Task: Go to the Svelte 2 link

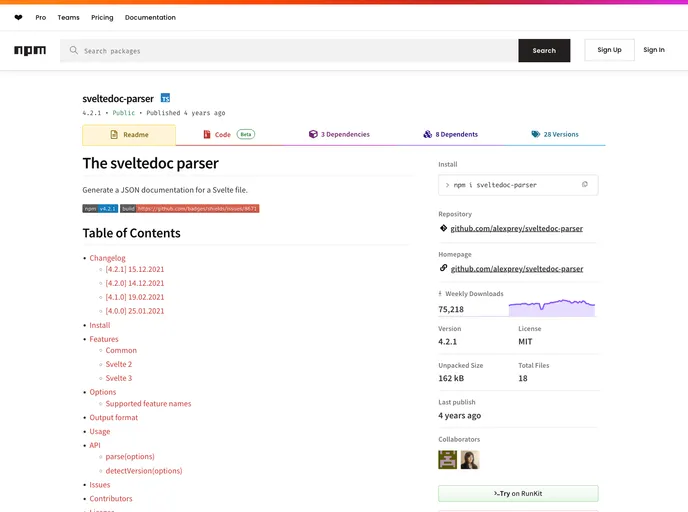Action: coord(118,364)
